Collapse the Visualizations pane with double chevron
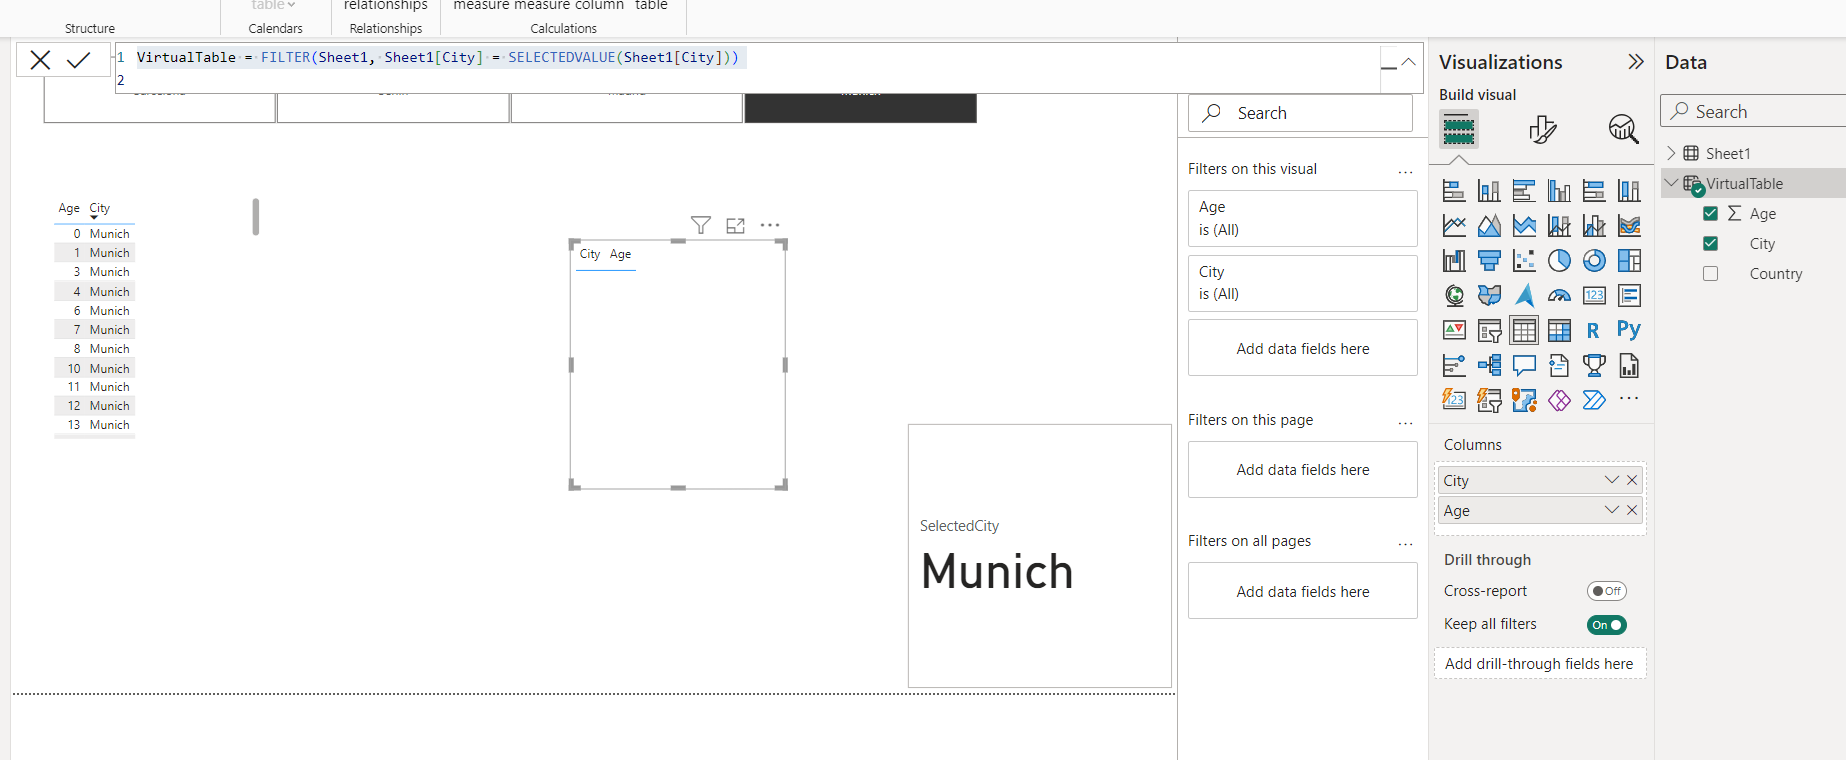Image resolution: width=1846 pixels, height=760 pixels. 1635,62
